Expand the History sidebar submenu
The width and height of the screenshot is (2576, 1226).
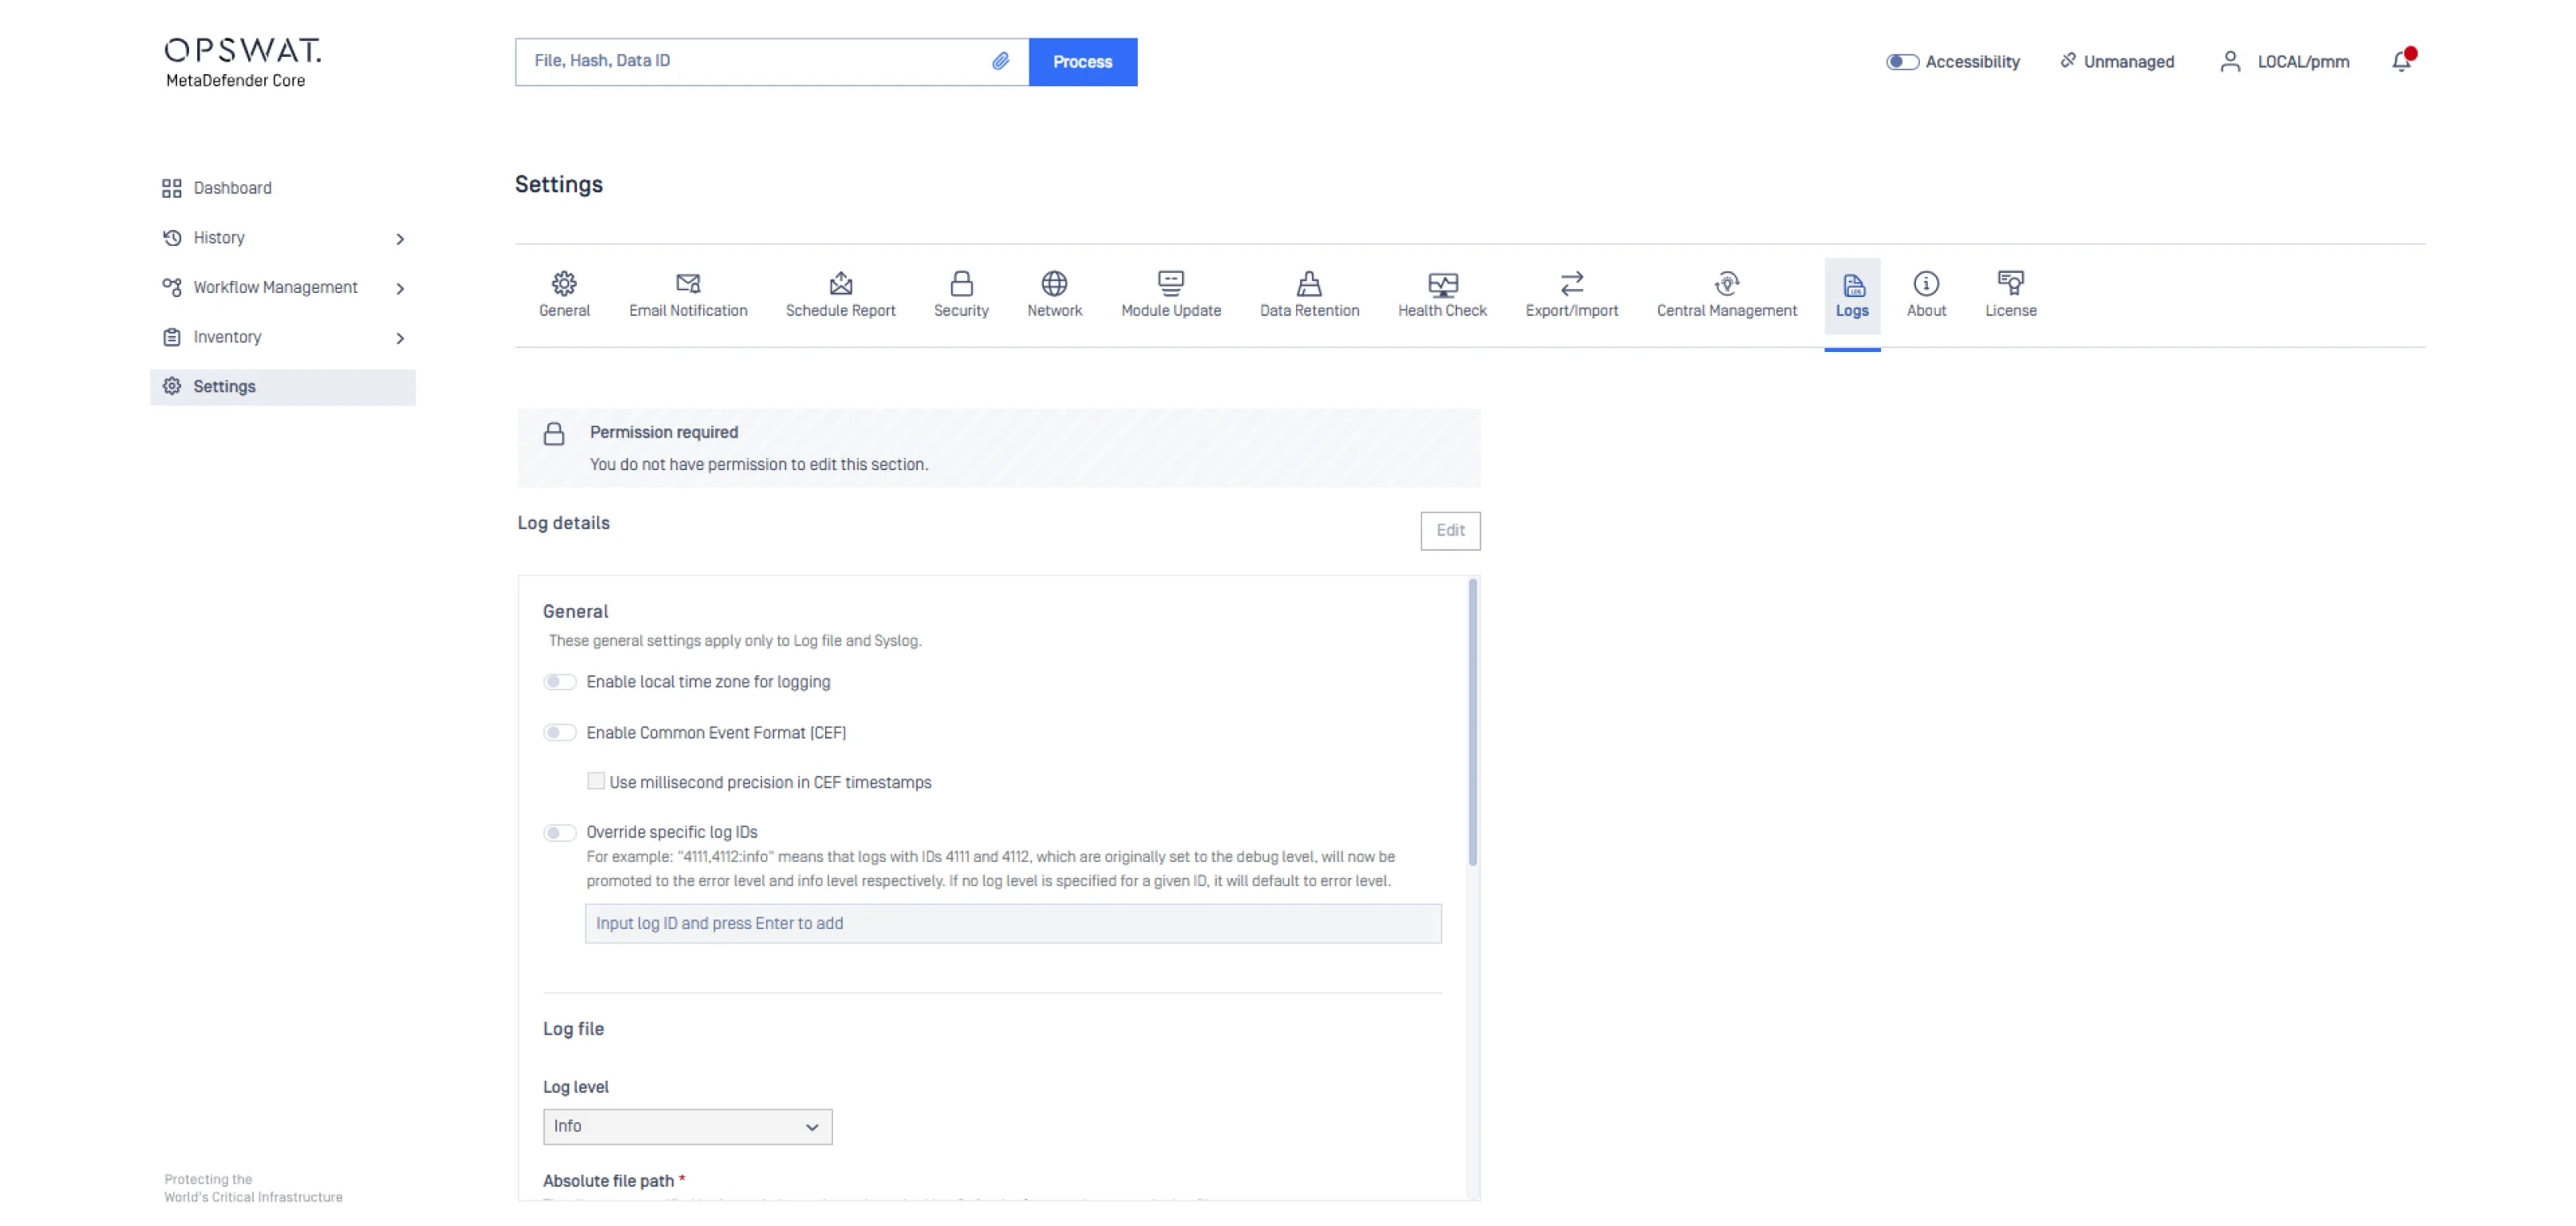(400, 239)
